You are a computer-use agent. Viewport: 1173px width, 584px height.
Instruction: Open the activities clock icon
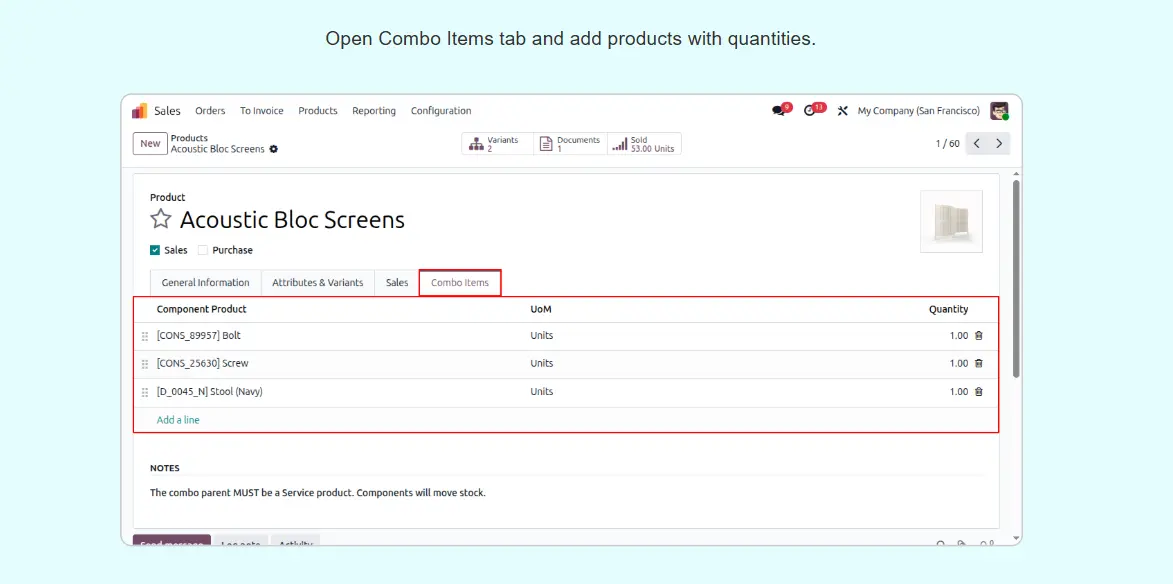tap(811, 111)
